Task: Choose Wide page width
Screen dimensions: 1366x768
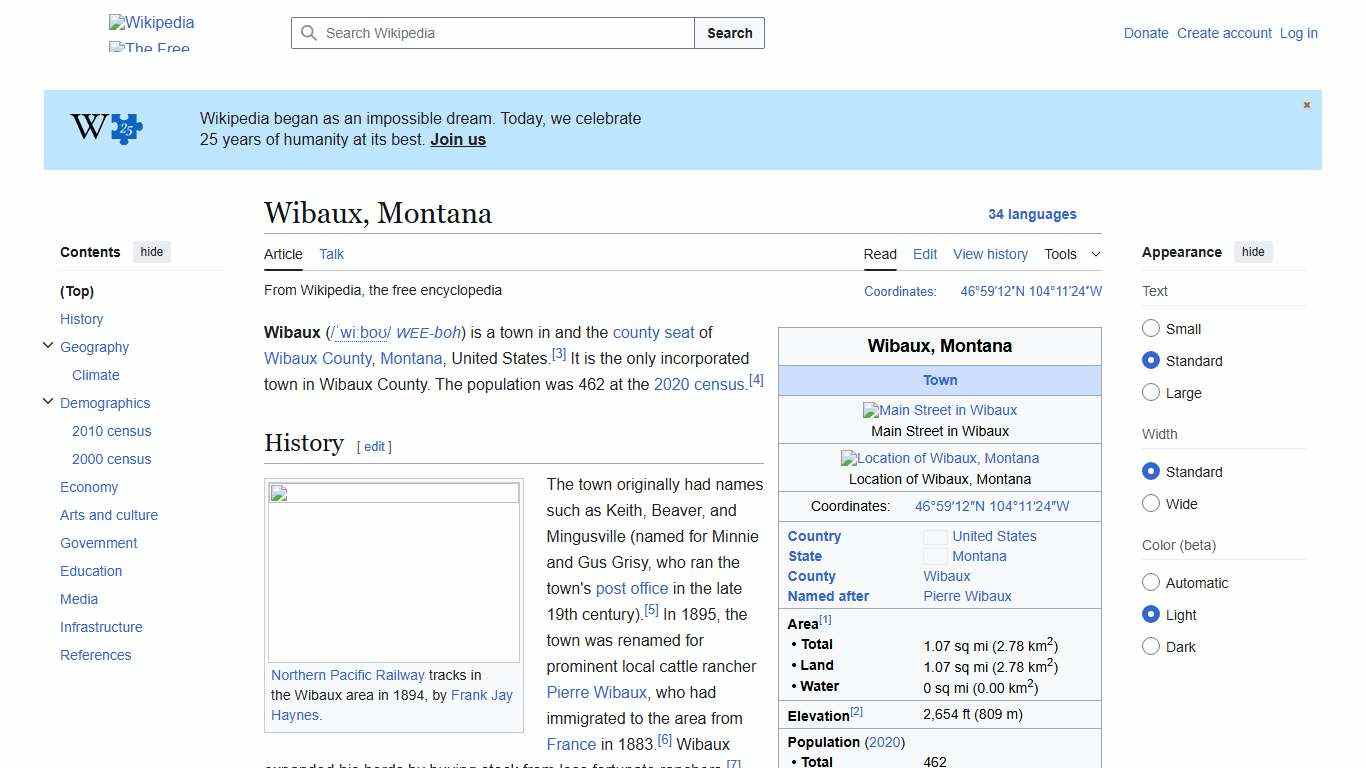Action: click(1151, 503)
